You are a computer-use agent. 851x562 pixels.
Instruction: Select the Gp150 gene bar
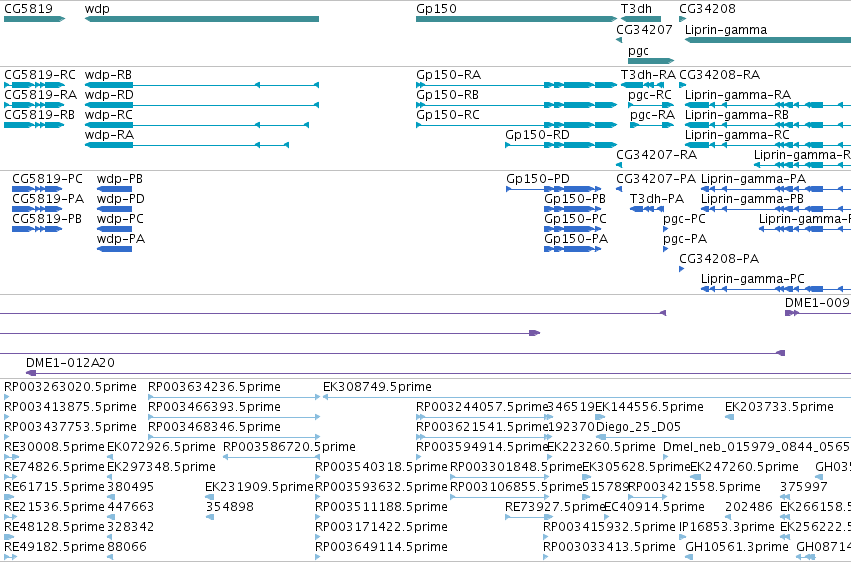pos(517,19)
